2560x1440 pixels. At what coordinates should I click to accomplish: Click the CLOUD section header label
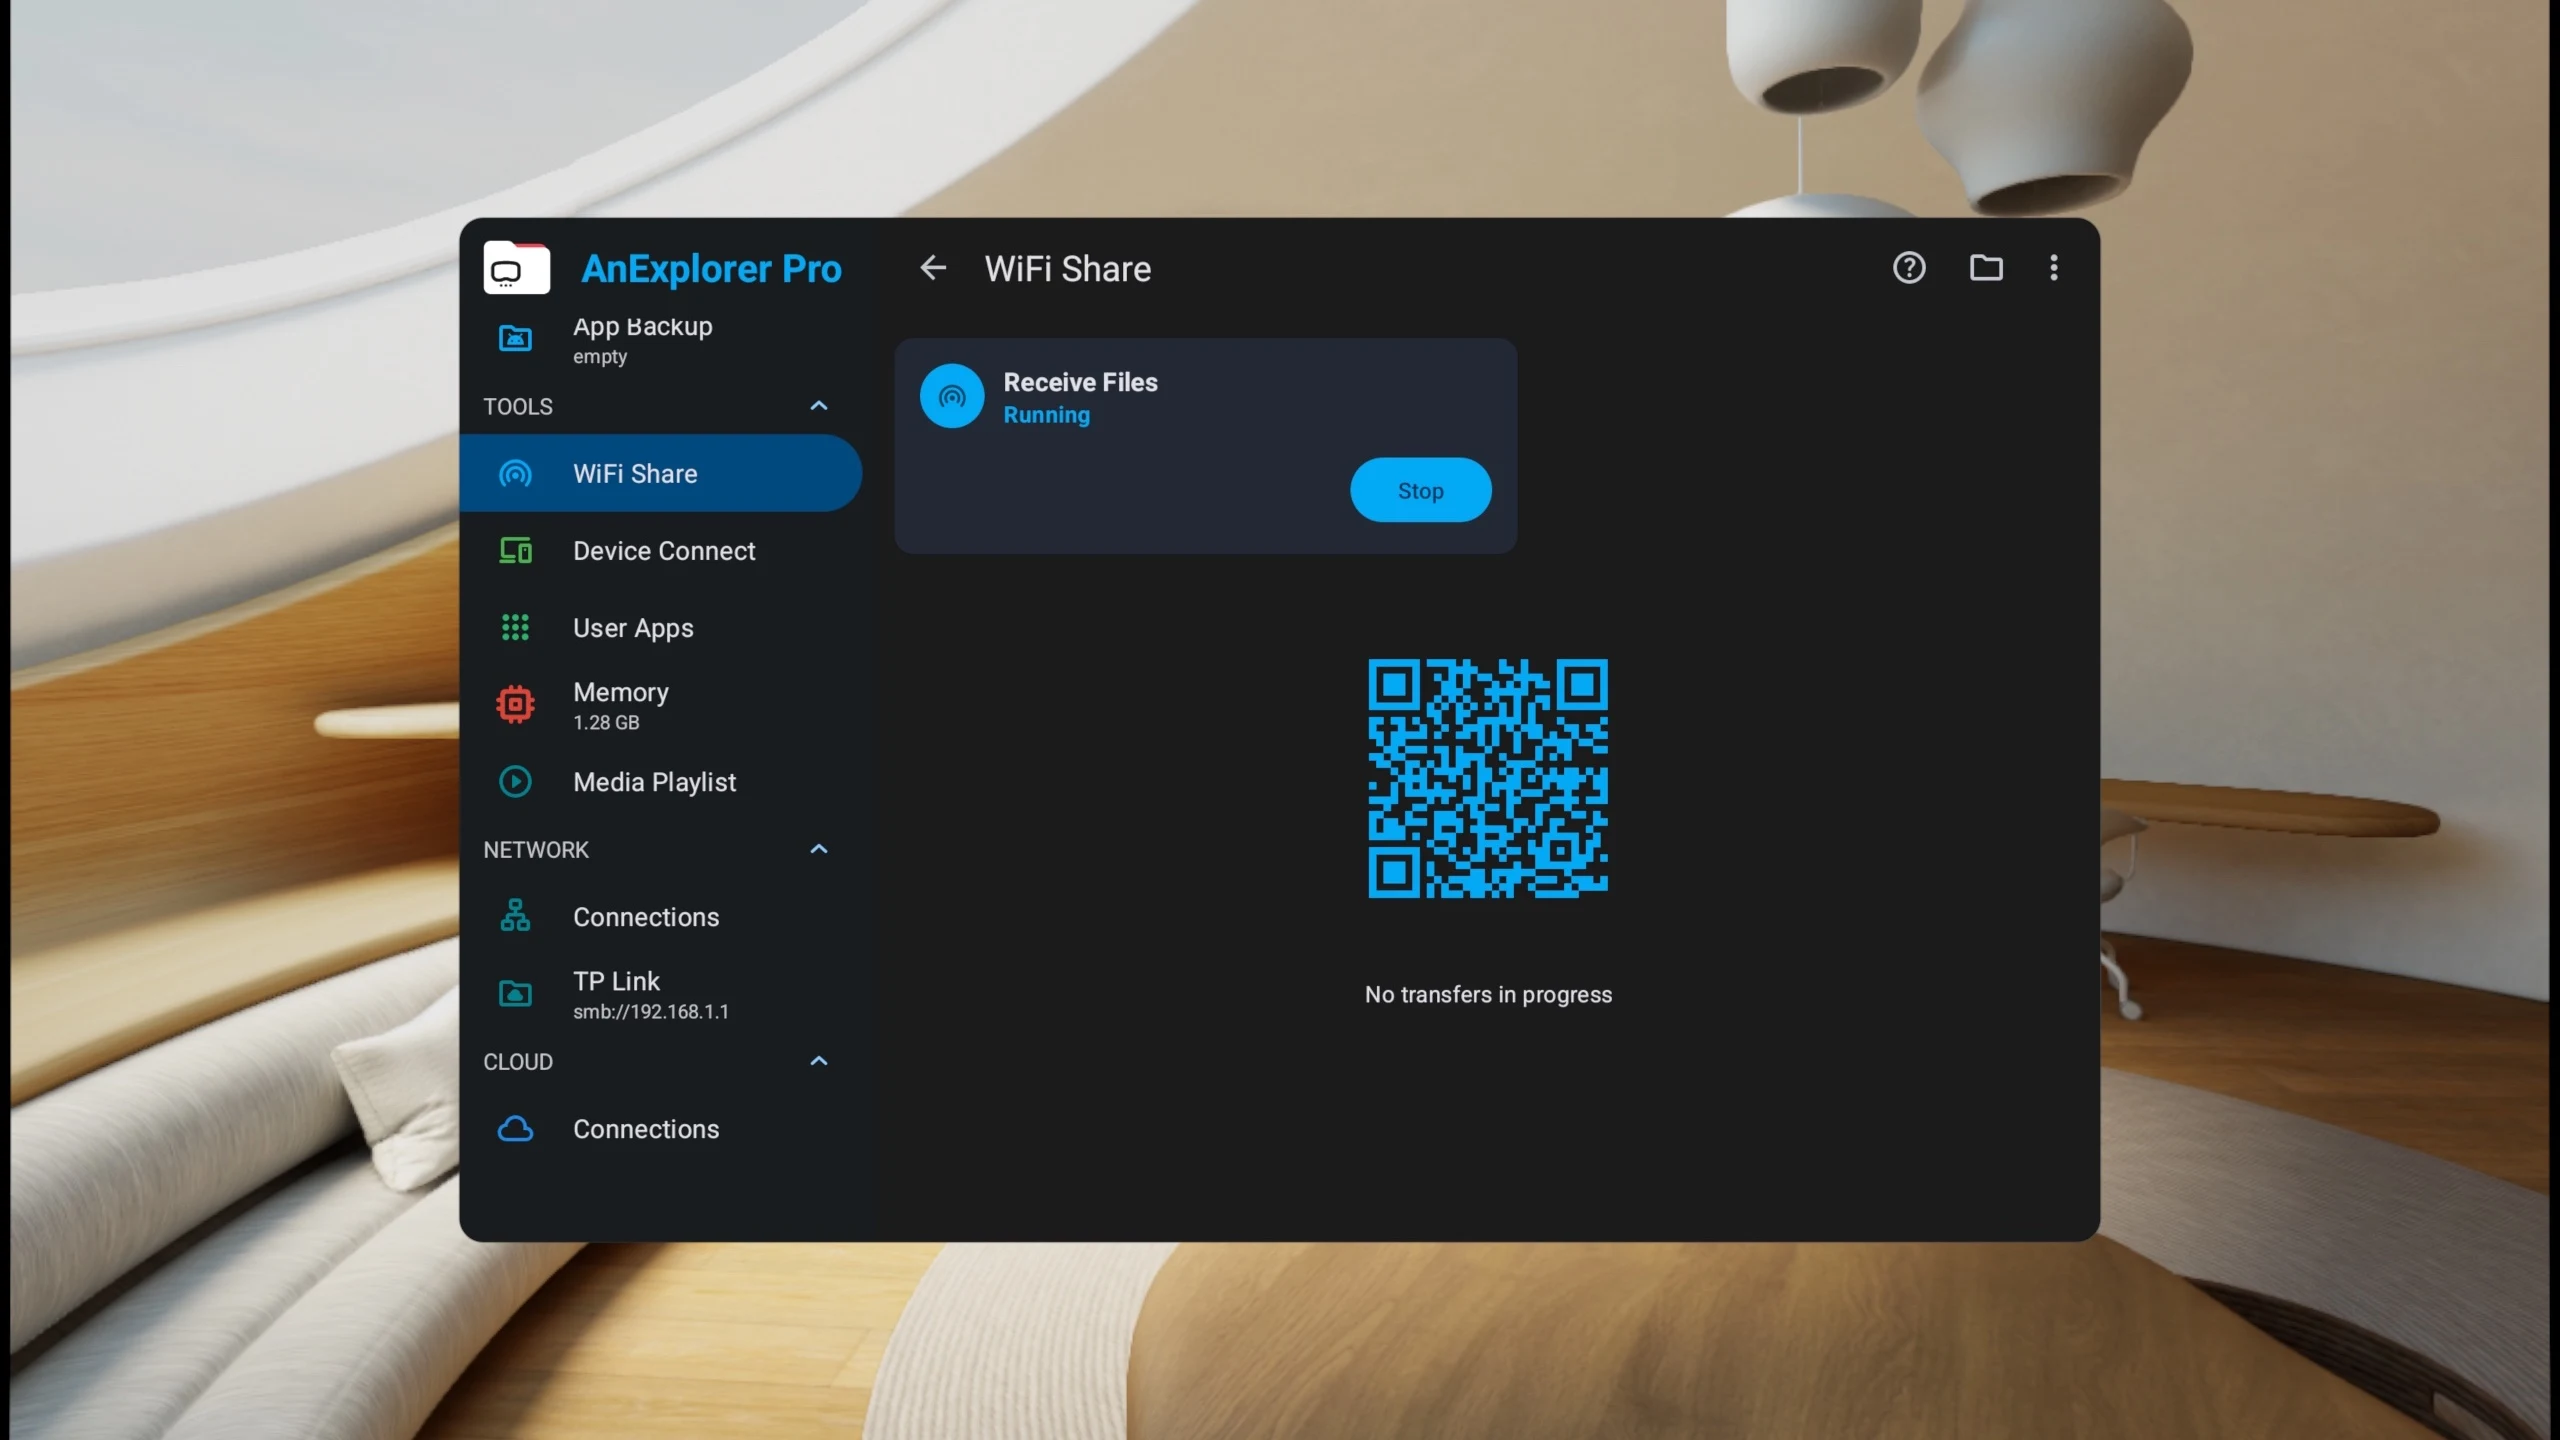[518, 1062]
